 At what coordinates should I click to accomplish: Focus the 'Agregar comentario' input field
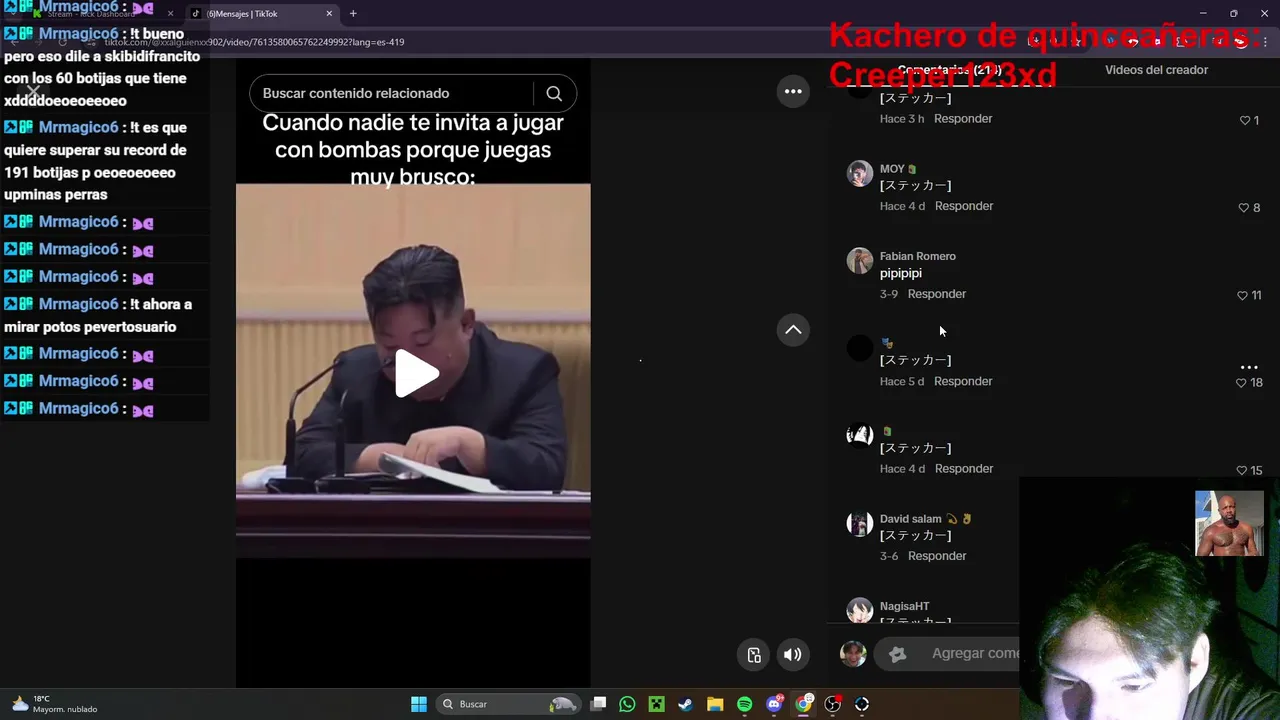975,654
